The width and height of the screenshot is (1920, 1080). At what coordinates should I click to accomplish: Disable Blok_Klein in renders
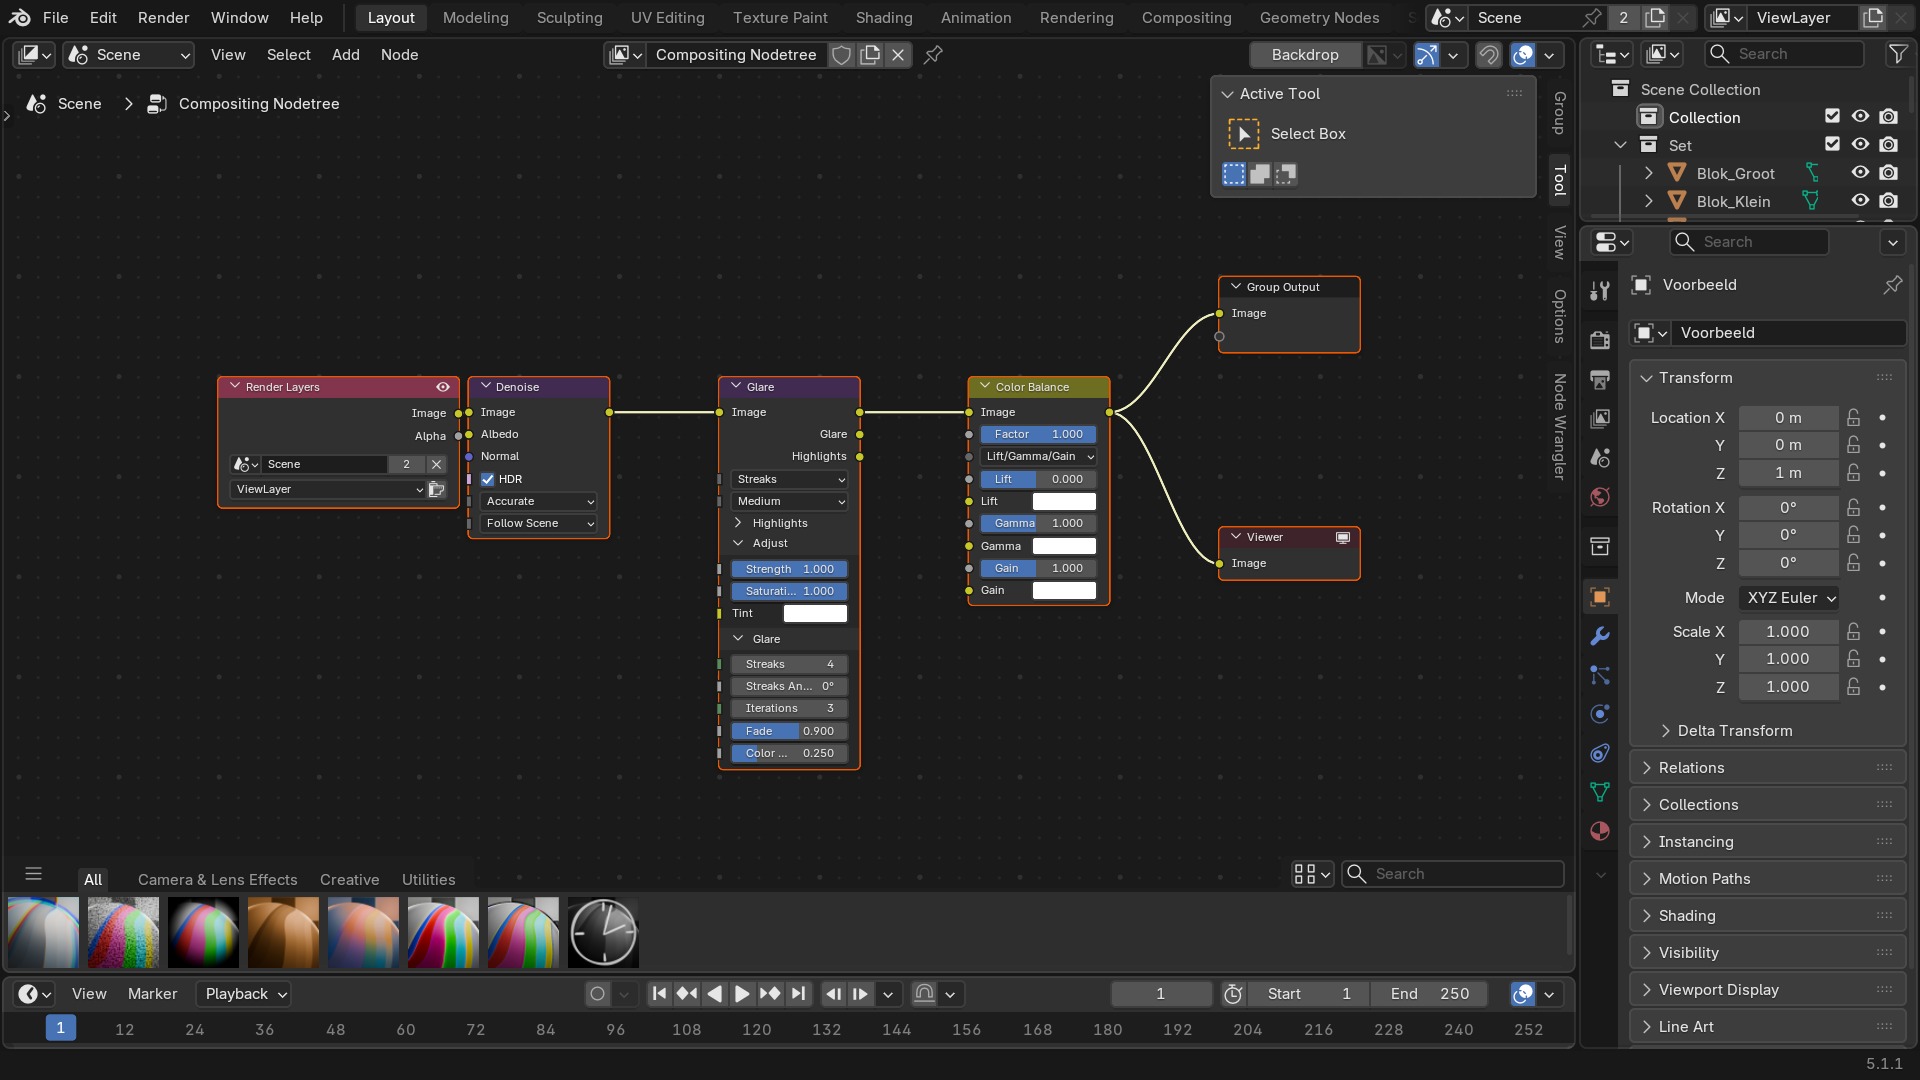tap(1888, 201)
